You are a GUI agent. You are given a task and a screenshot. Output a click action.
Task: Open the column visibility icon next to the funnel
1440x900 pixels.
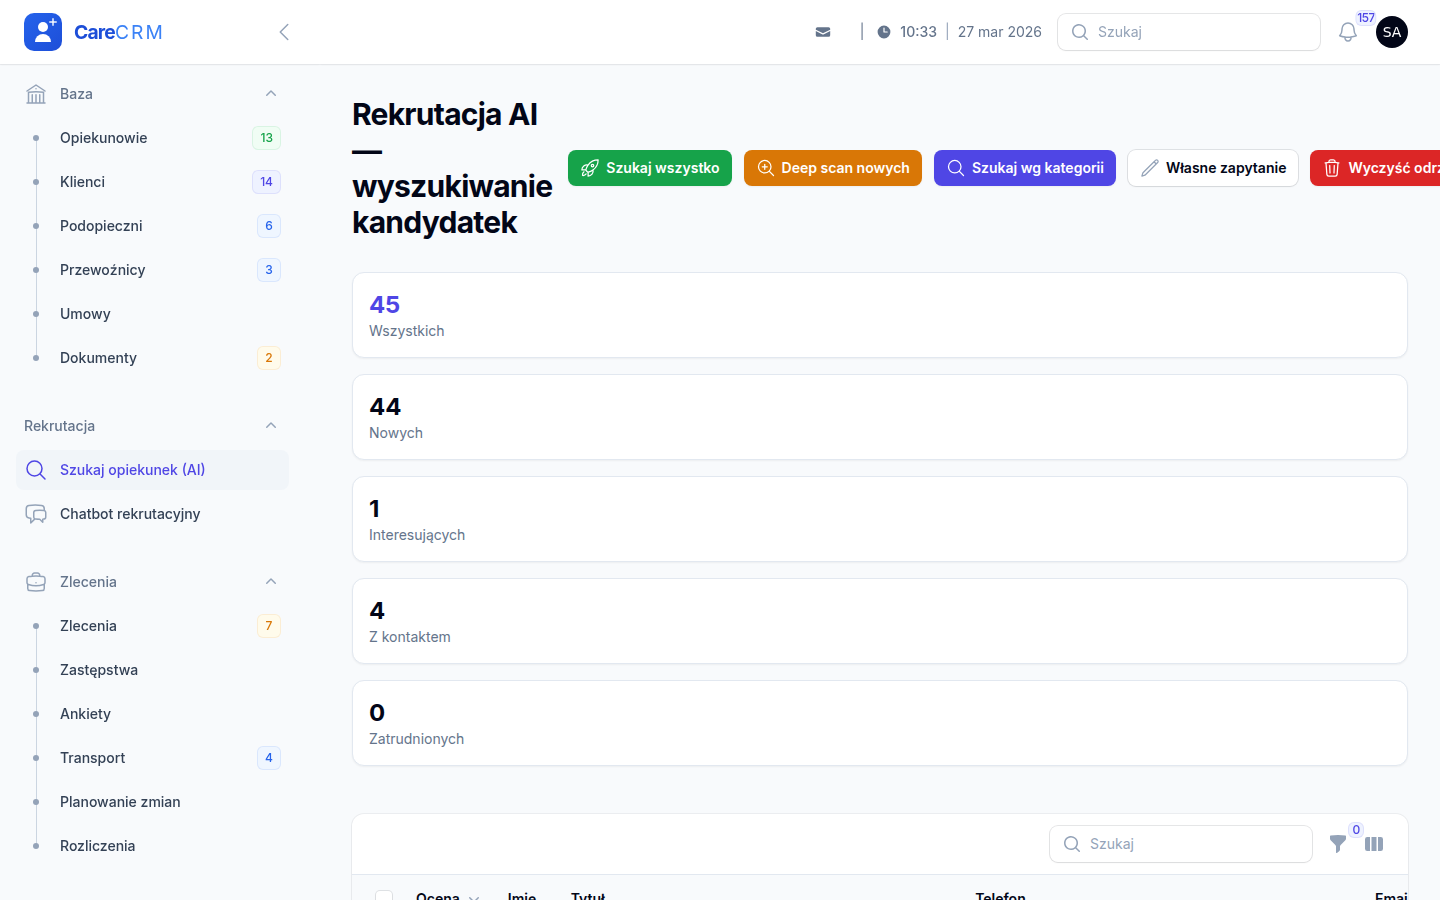tap(1374, 845)
